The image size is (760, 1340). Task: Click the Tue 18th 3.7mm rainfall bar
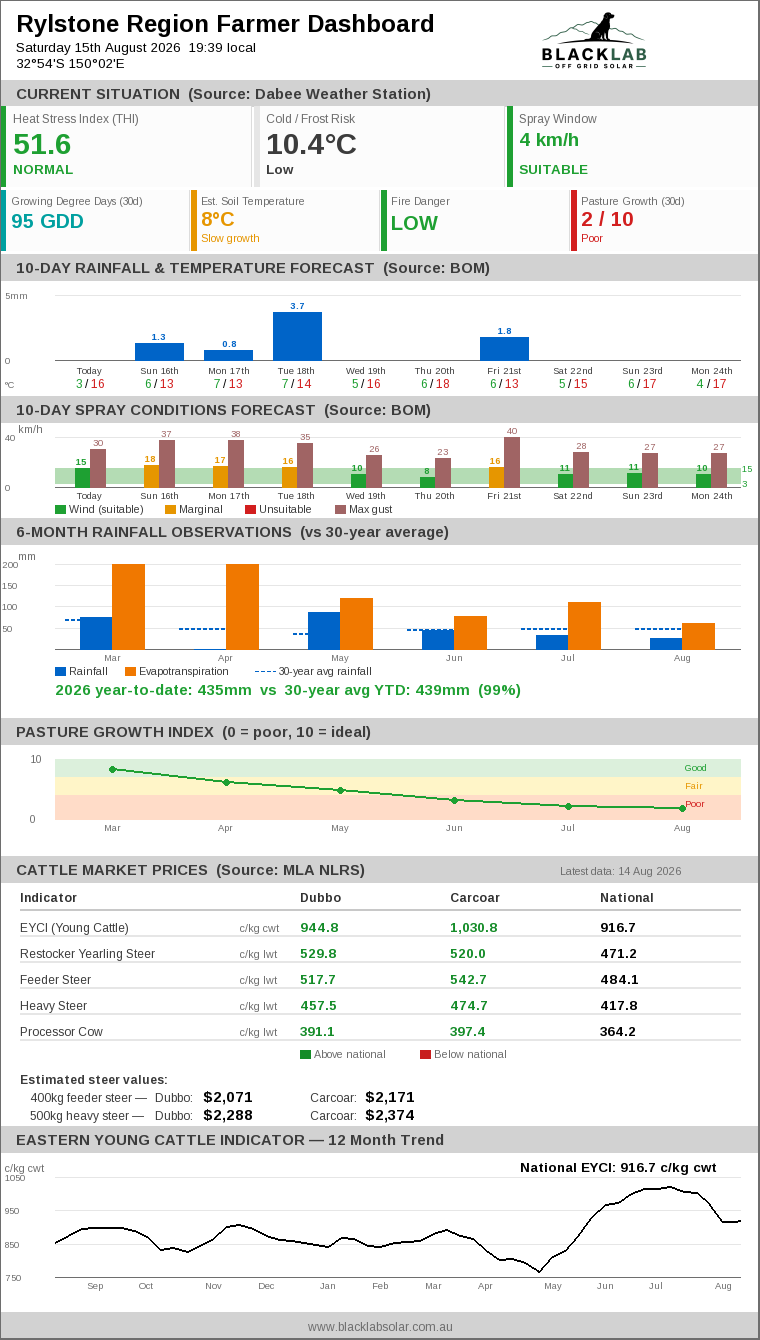[x=297, y=336]
